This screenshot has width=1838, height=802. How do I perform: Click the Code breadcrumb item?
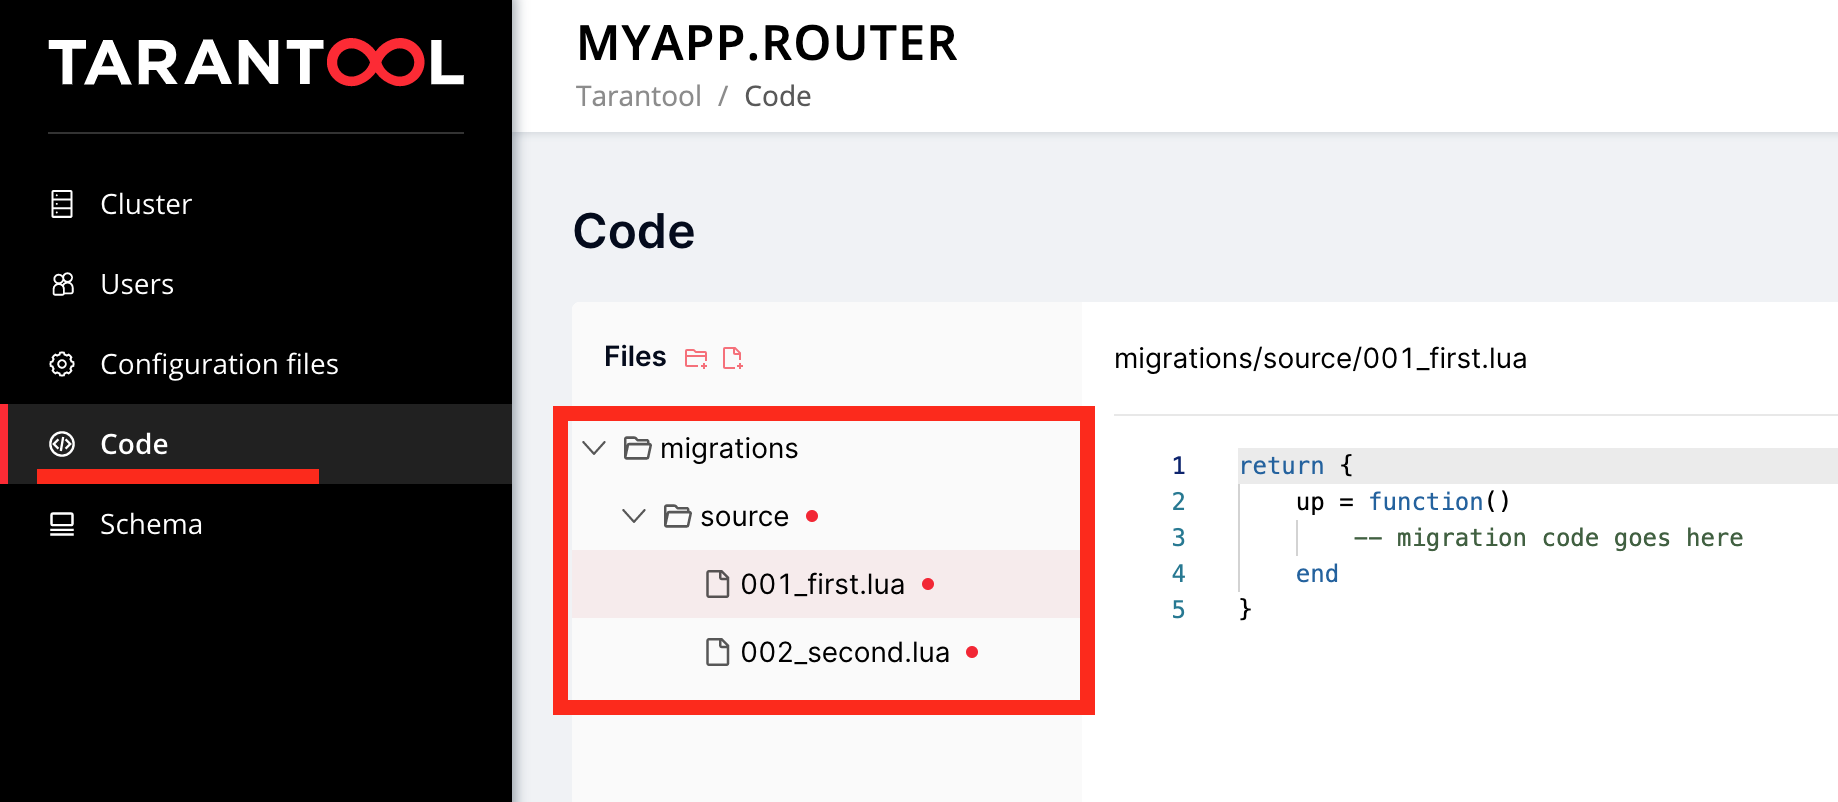pos(778,96)
